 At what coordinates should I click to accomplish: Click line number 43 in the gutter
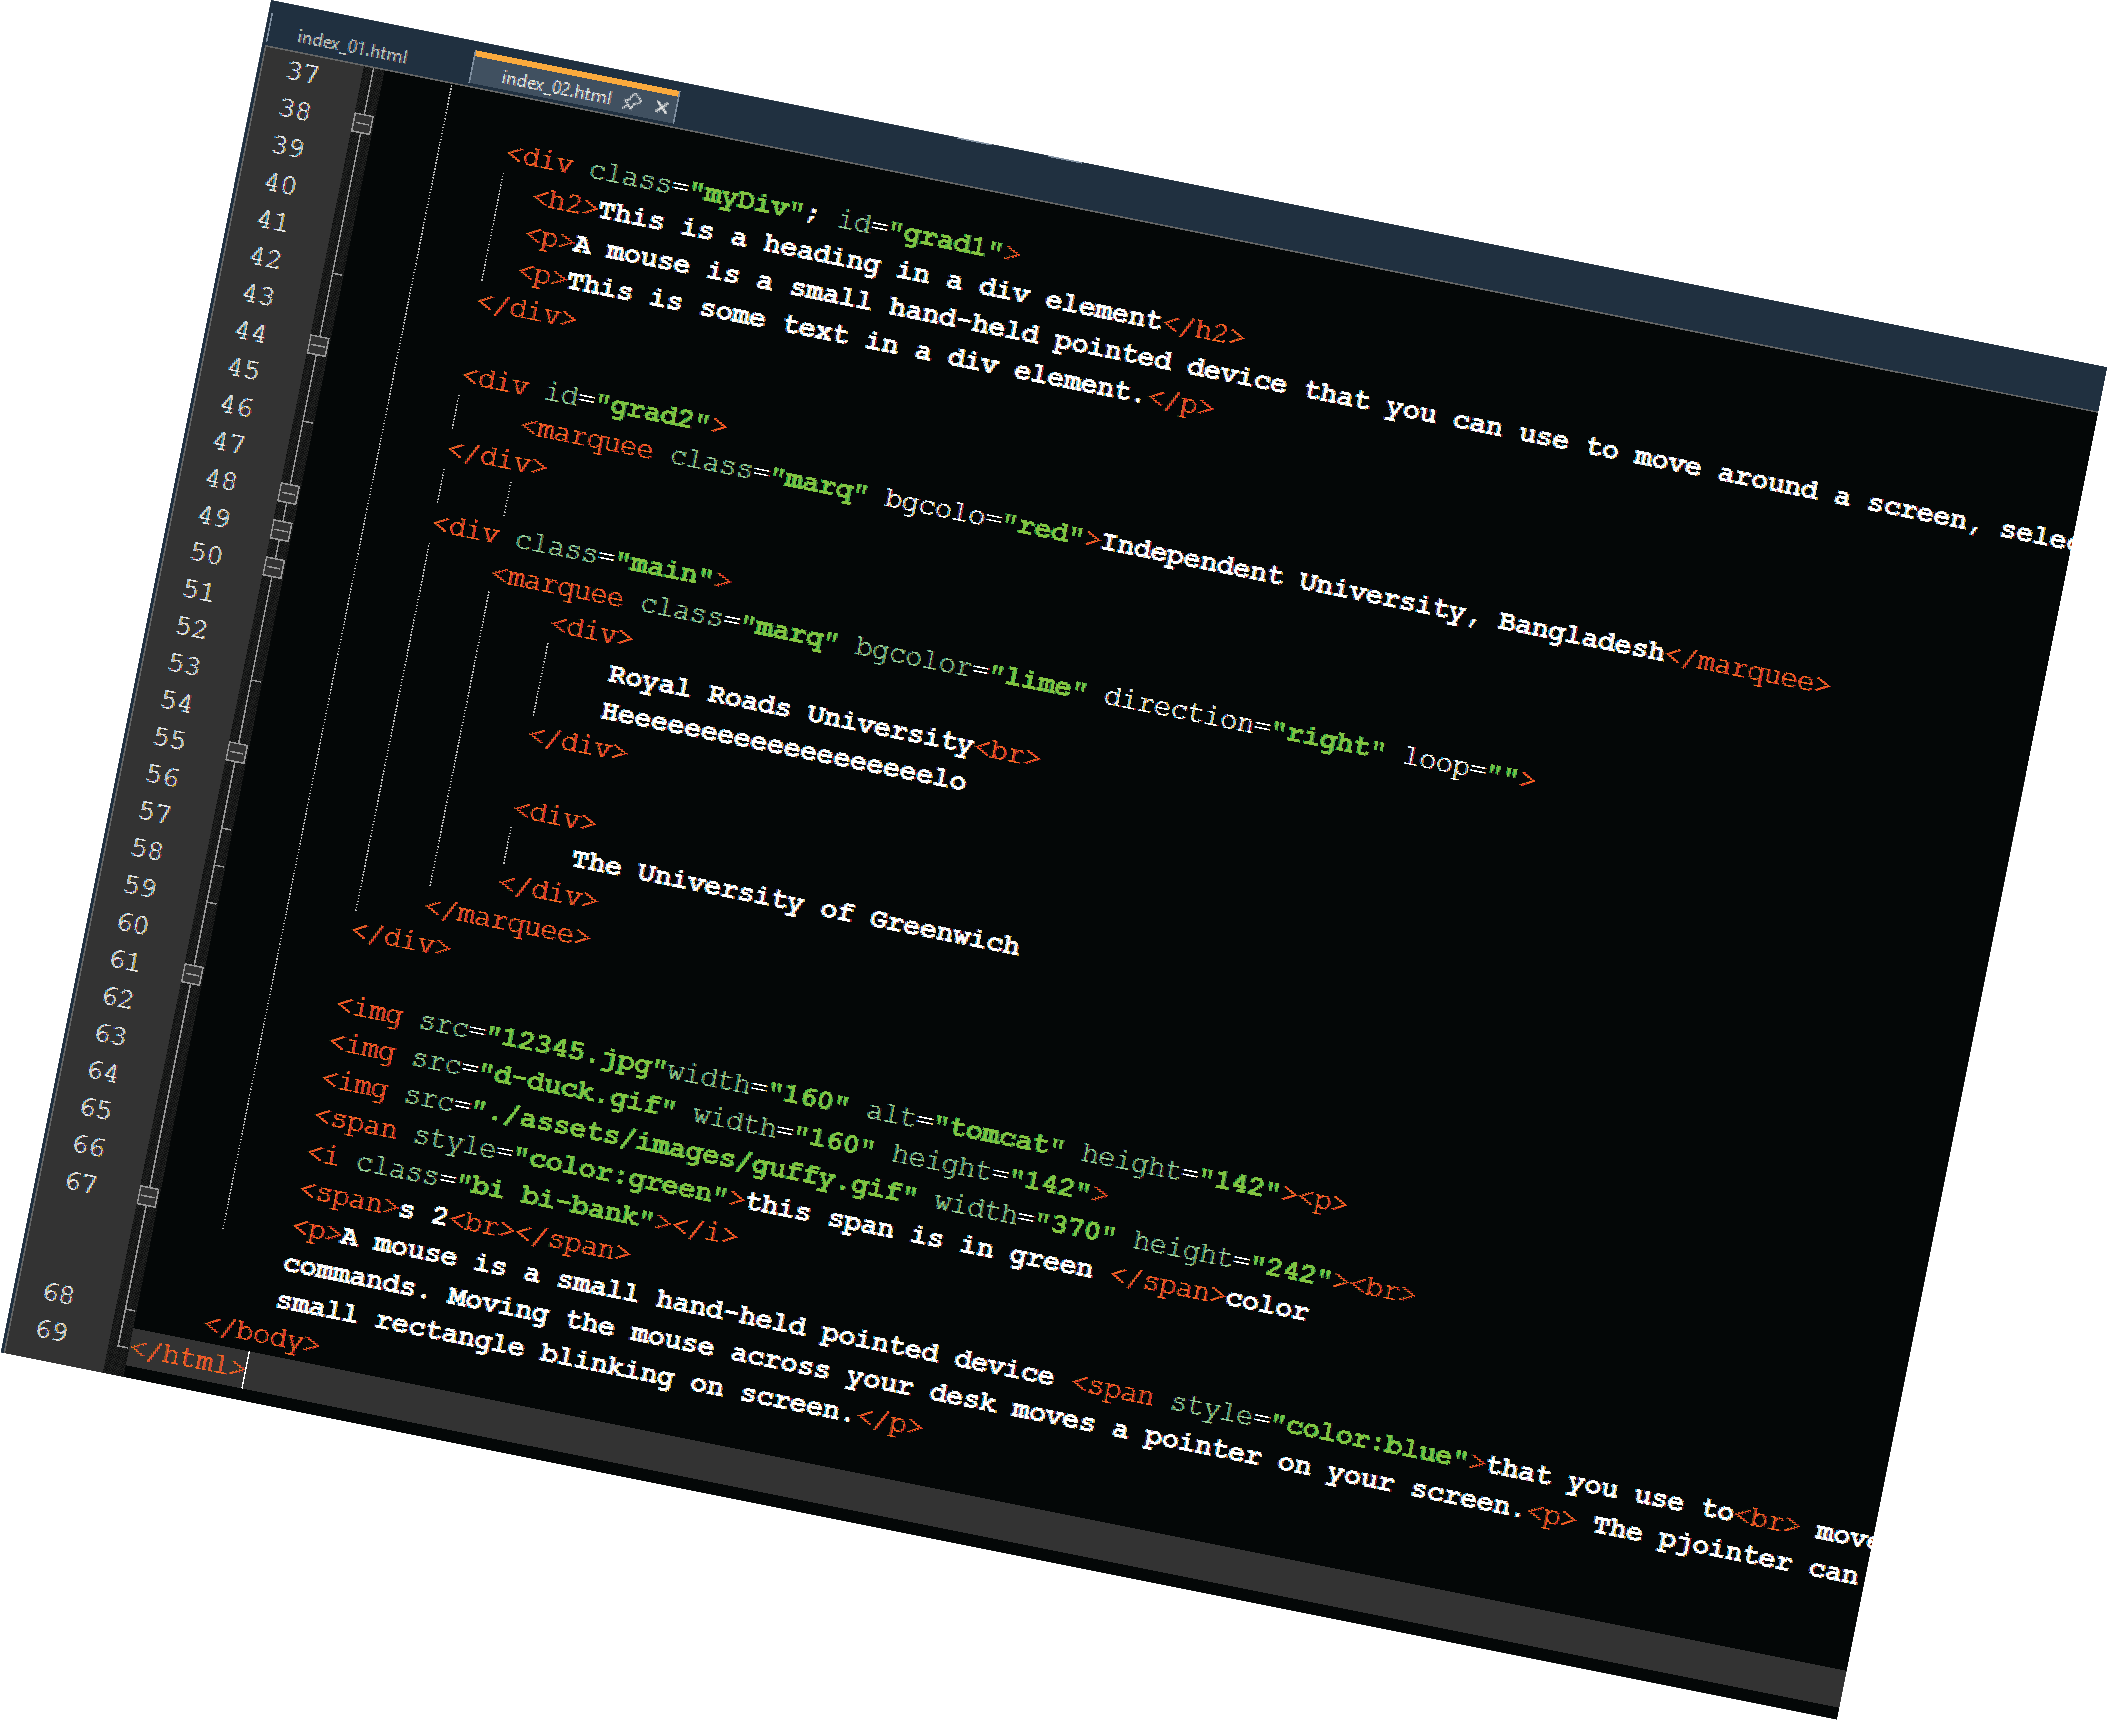click(x=258, y=294)
